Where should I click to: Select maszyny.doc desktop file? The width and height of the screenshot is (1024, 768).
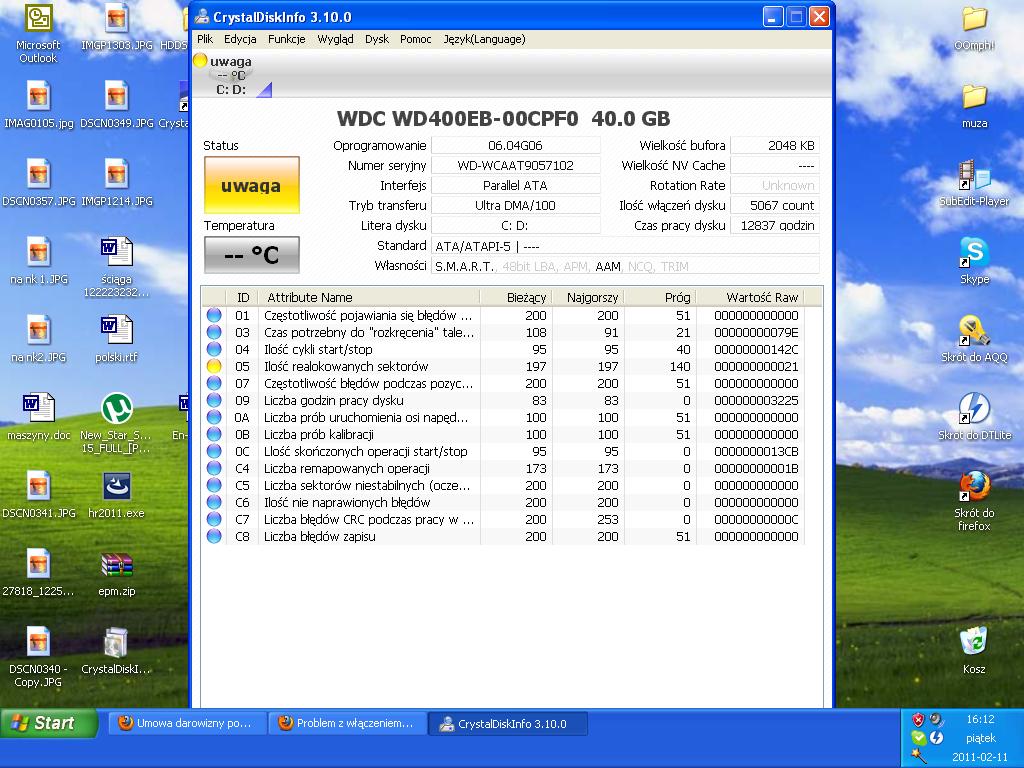click(39, 417)
